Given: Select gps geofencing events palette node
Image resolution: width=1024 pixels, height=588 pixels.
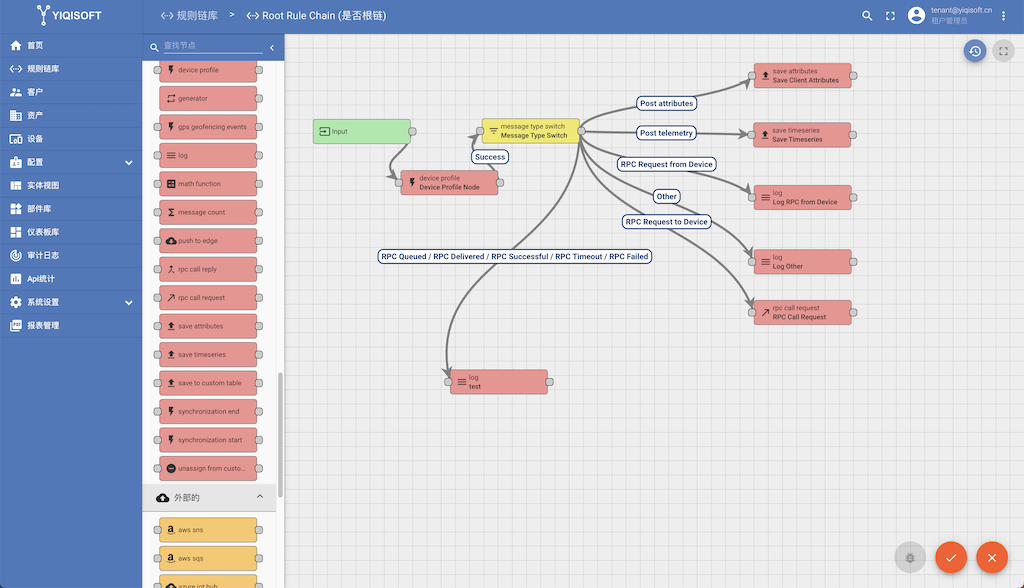Looking at the screenshot, I should point(208,127).
